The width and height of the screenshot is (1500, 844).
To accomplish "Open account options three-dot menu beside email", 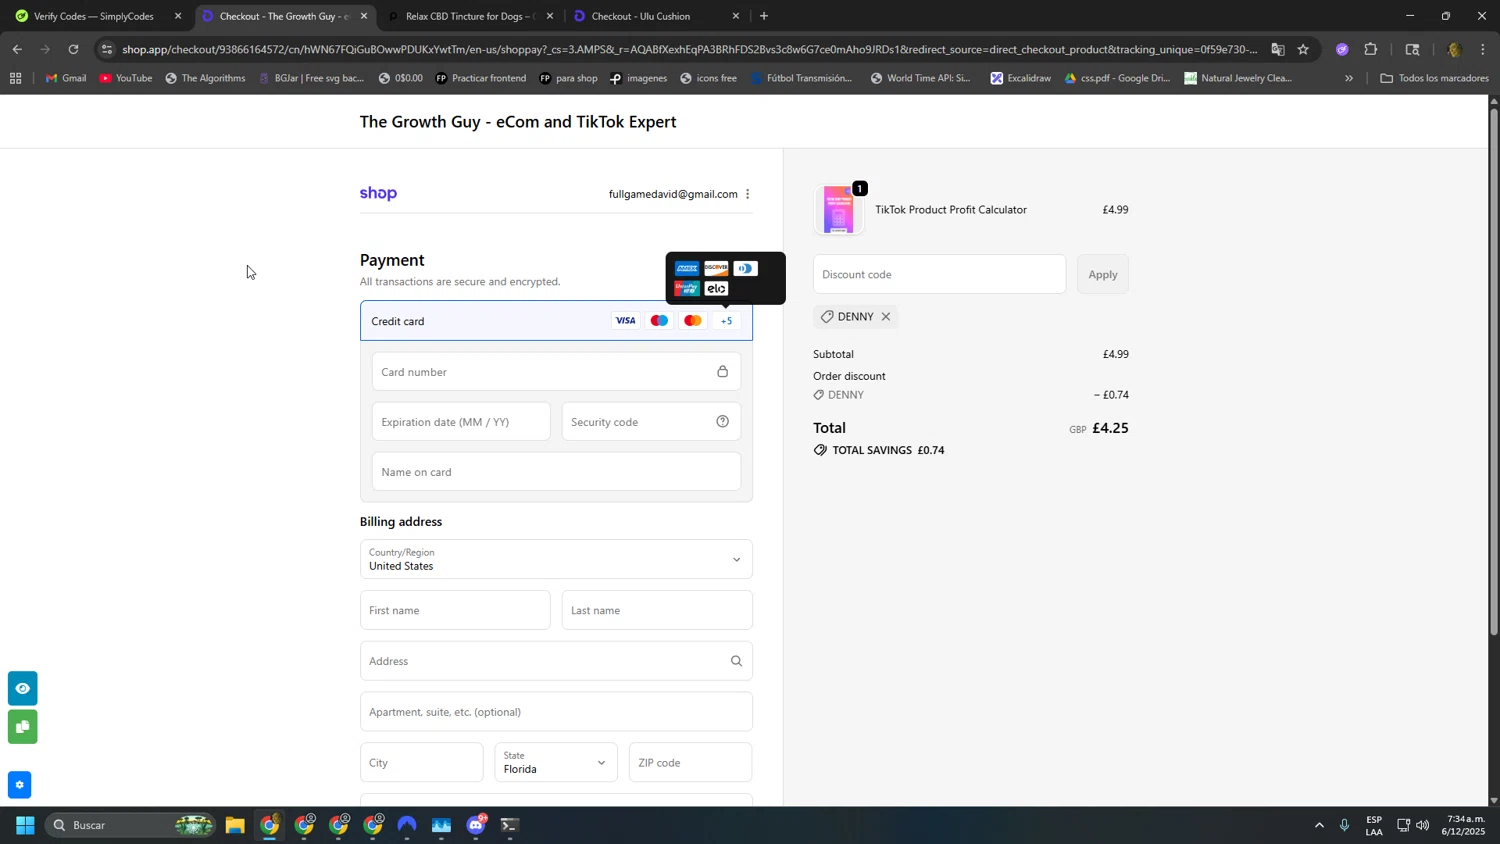I will coord(747,194).
